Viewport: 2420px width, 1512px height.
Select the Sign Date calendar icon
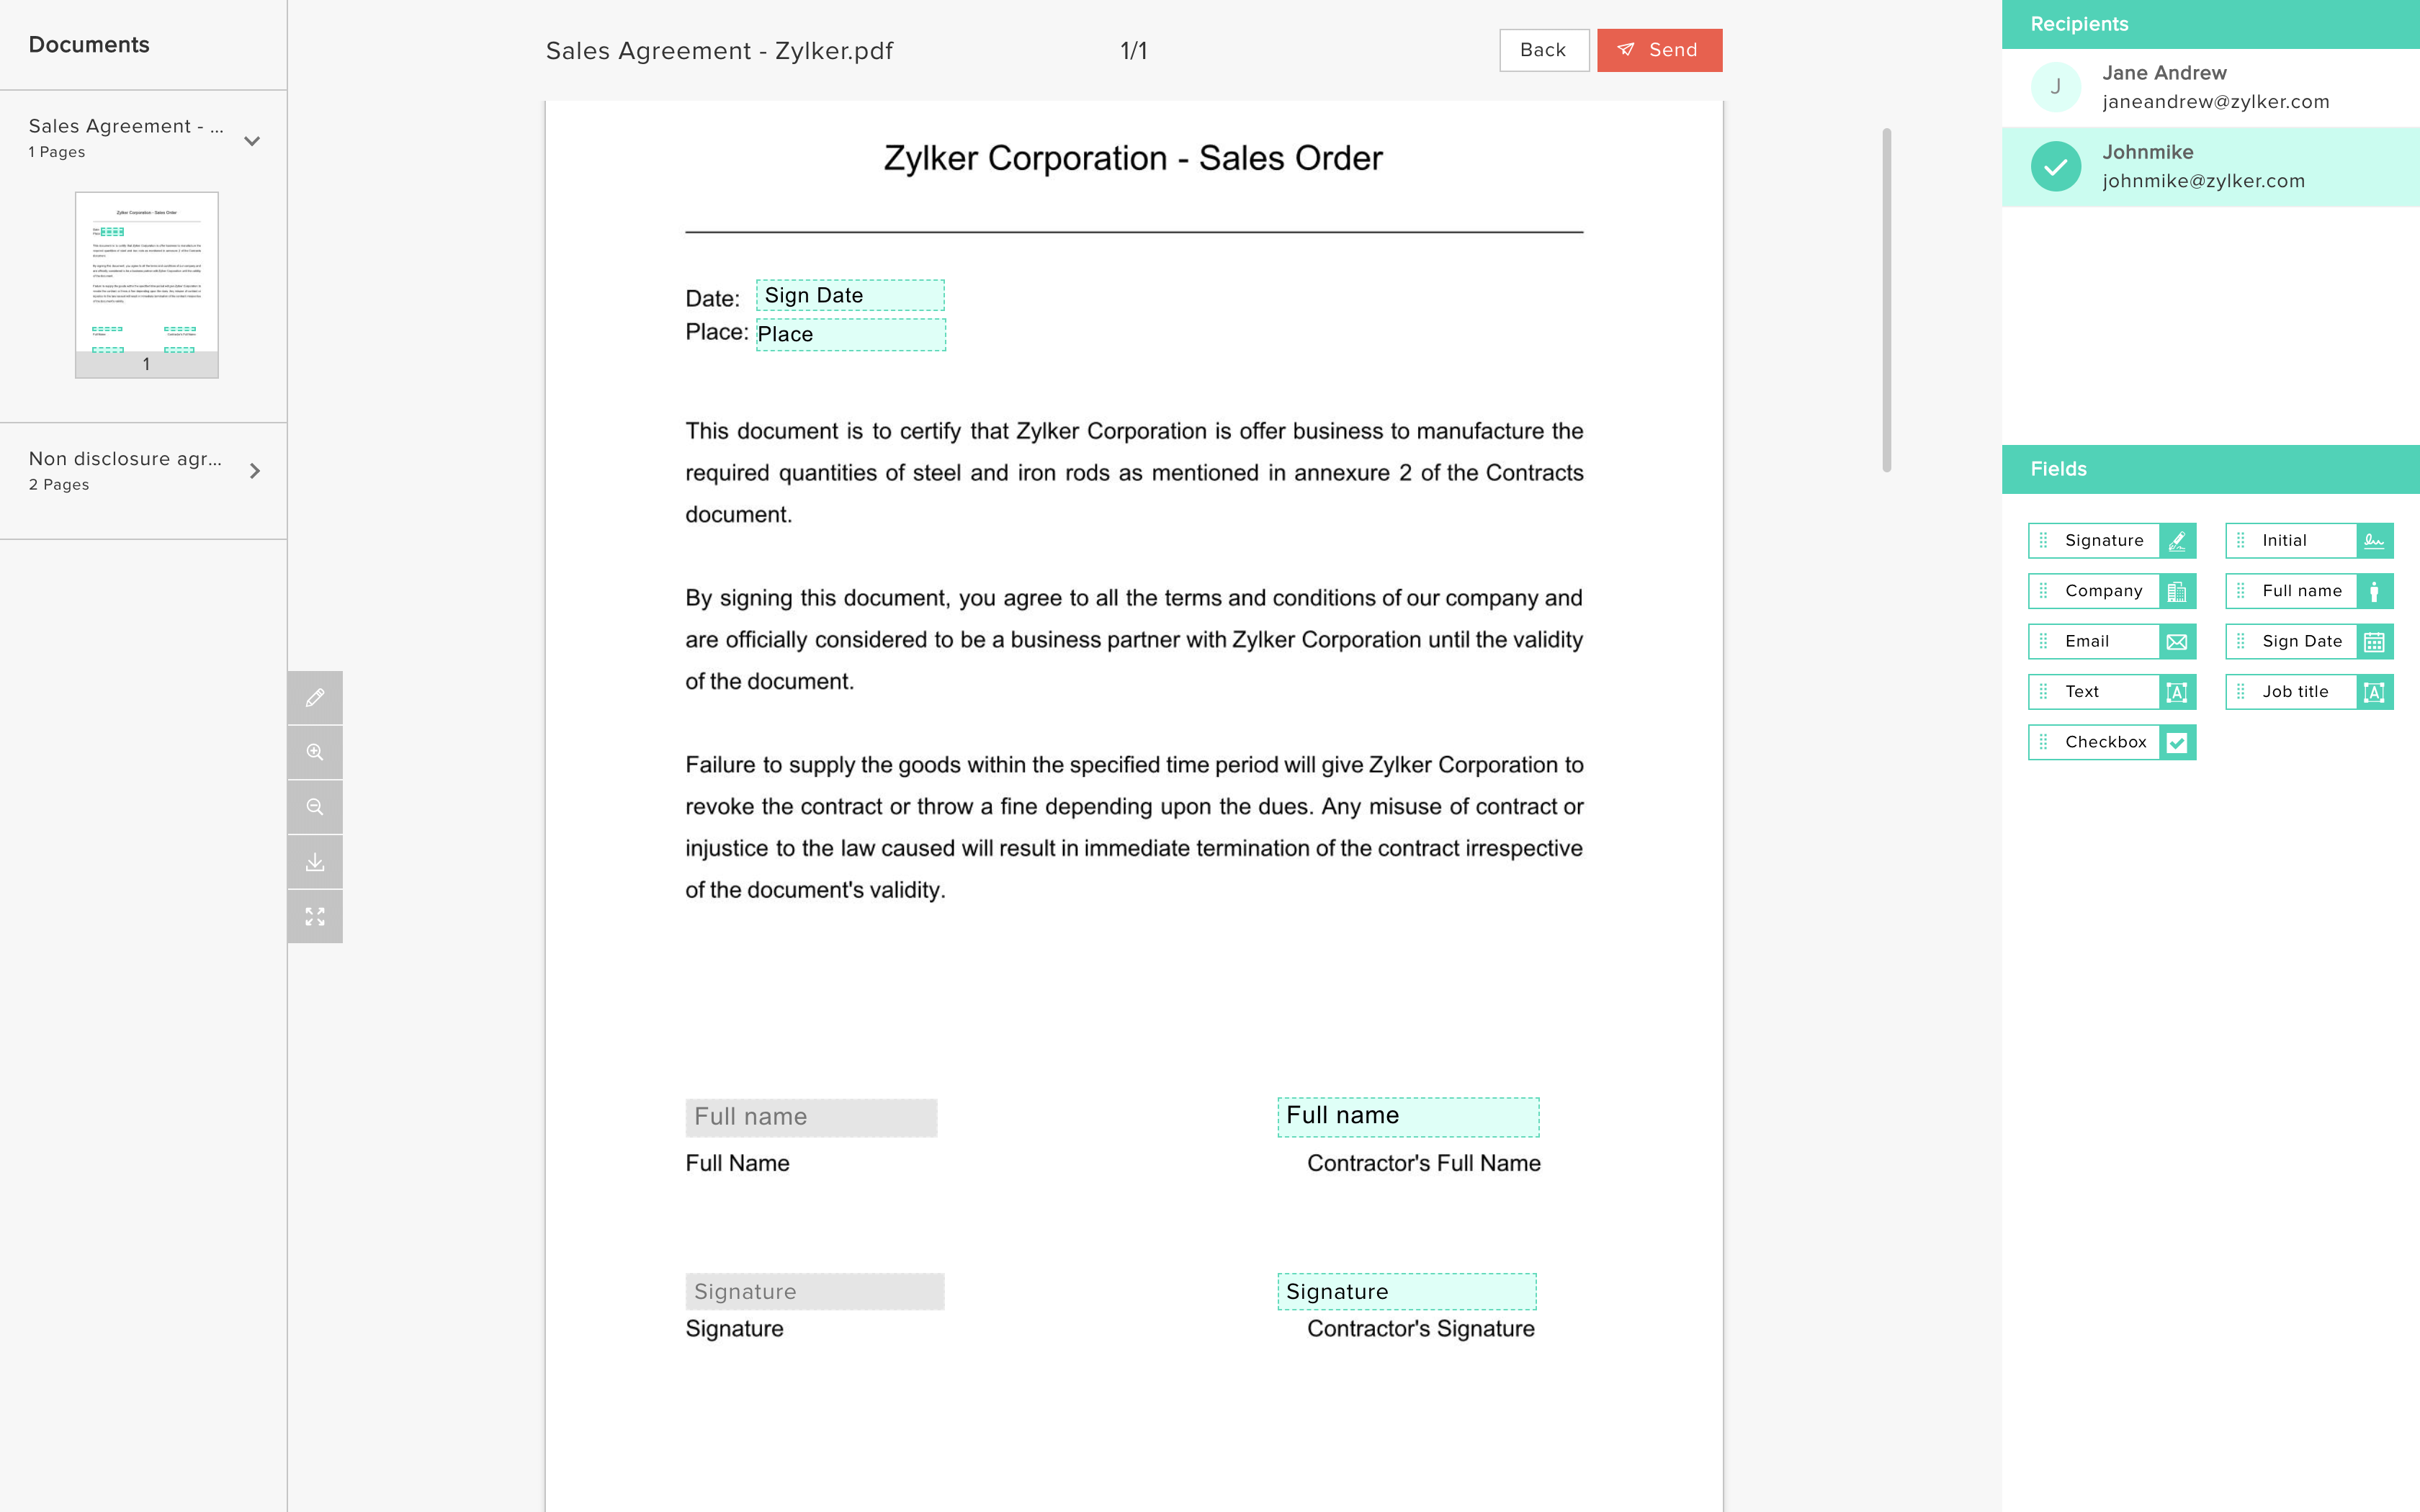click(x=2373, y=642)
